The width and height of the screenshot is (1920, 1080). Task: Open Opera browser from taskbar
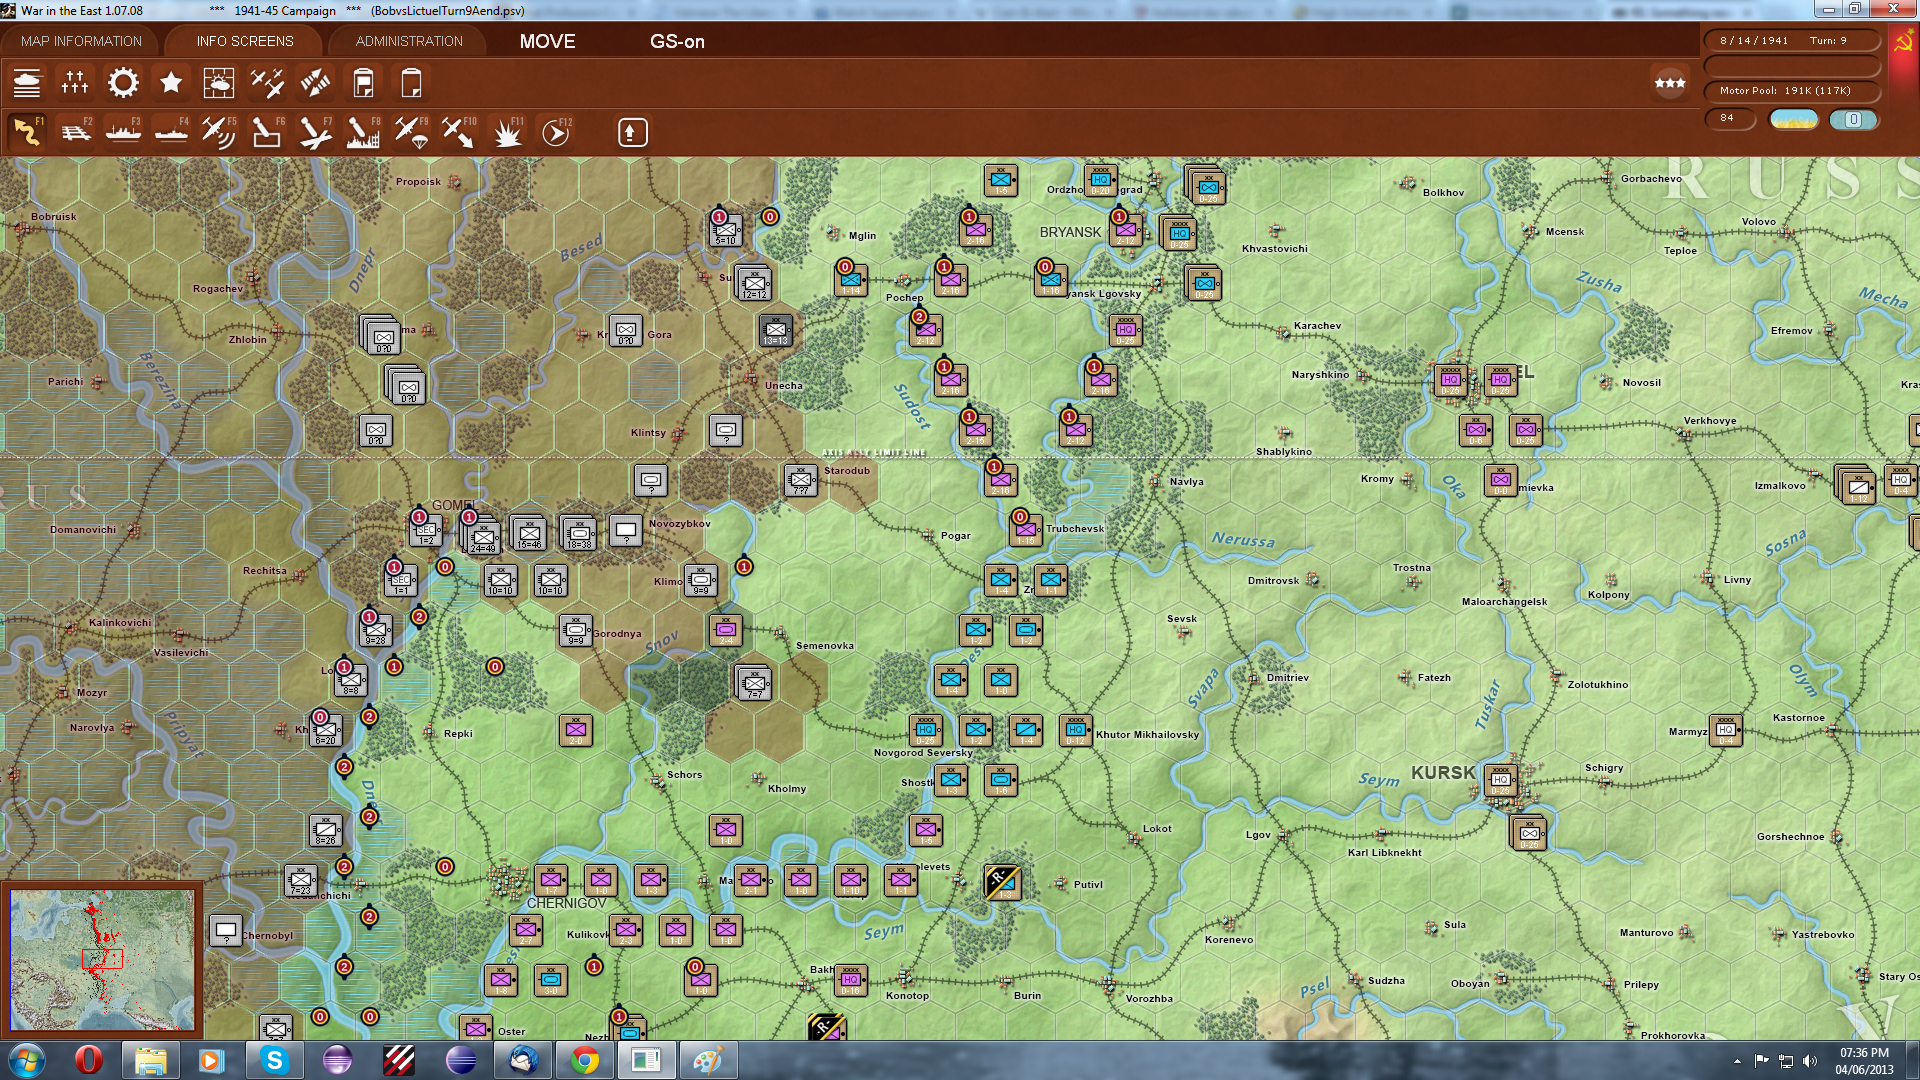point(89,1060)
